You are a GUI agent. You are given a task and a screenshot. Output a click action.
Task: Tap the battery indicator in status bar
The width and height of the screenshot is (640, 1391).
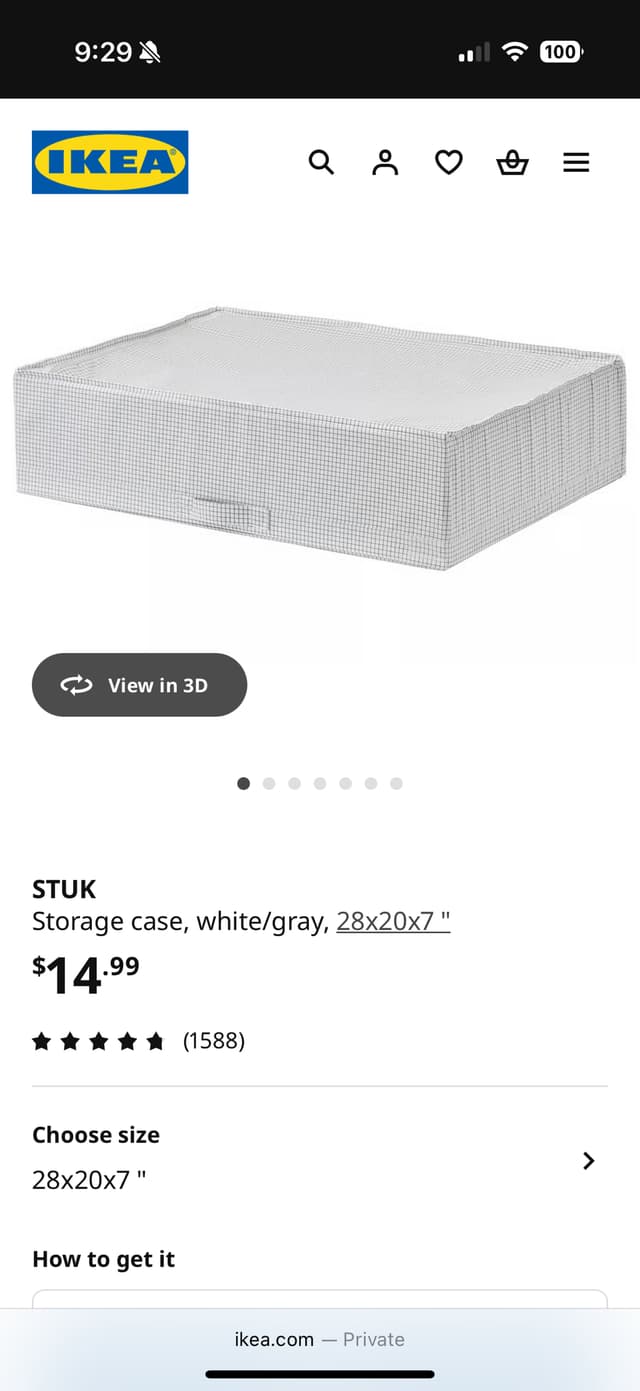click(561, 52)
